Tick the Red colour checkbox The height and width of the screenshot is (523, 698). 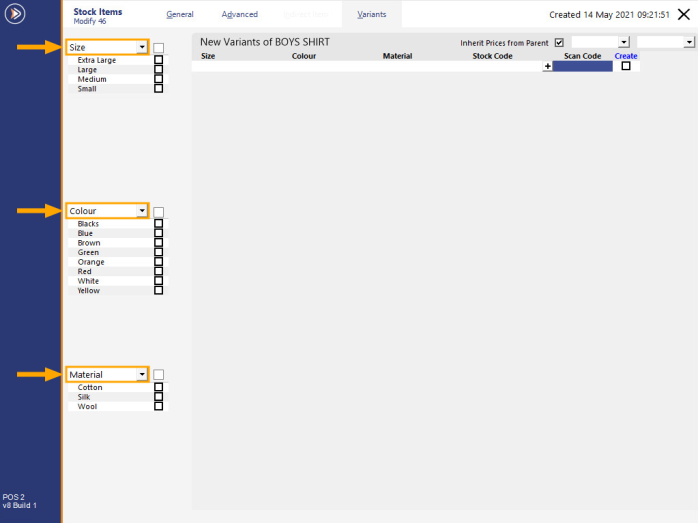click(x=158, y=271)
